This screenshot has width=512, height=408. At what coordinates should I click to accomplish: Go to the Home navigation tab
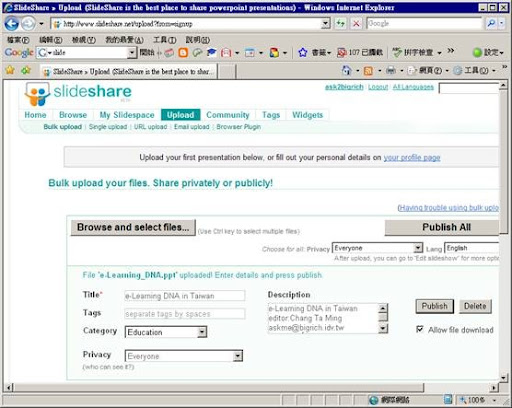[x=35, y=115]
